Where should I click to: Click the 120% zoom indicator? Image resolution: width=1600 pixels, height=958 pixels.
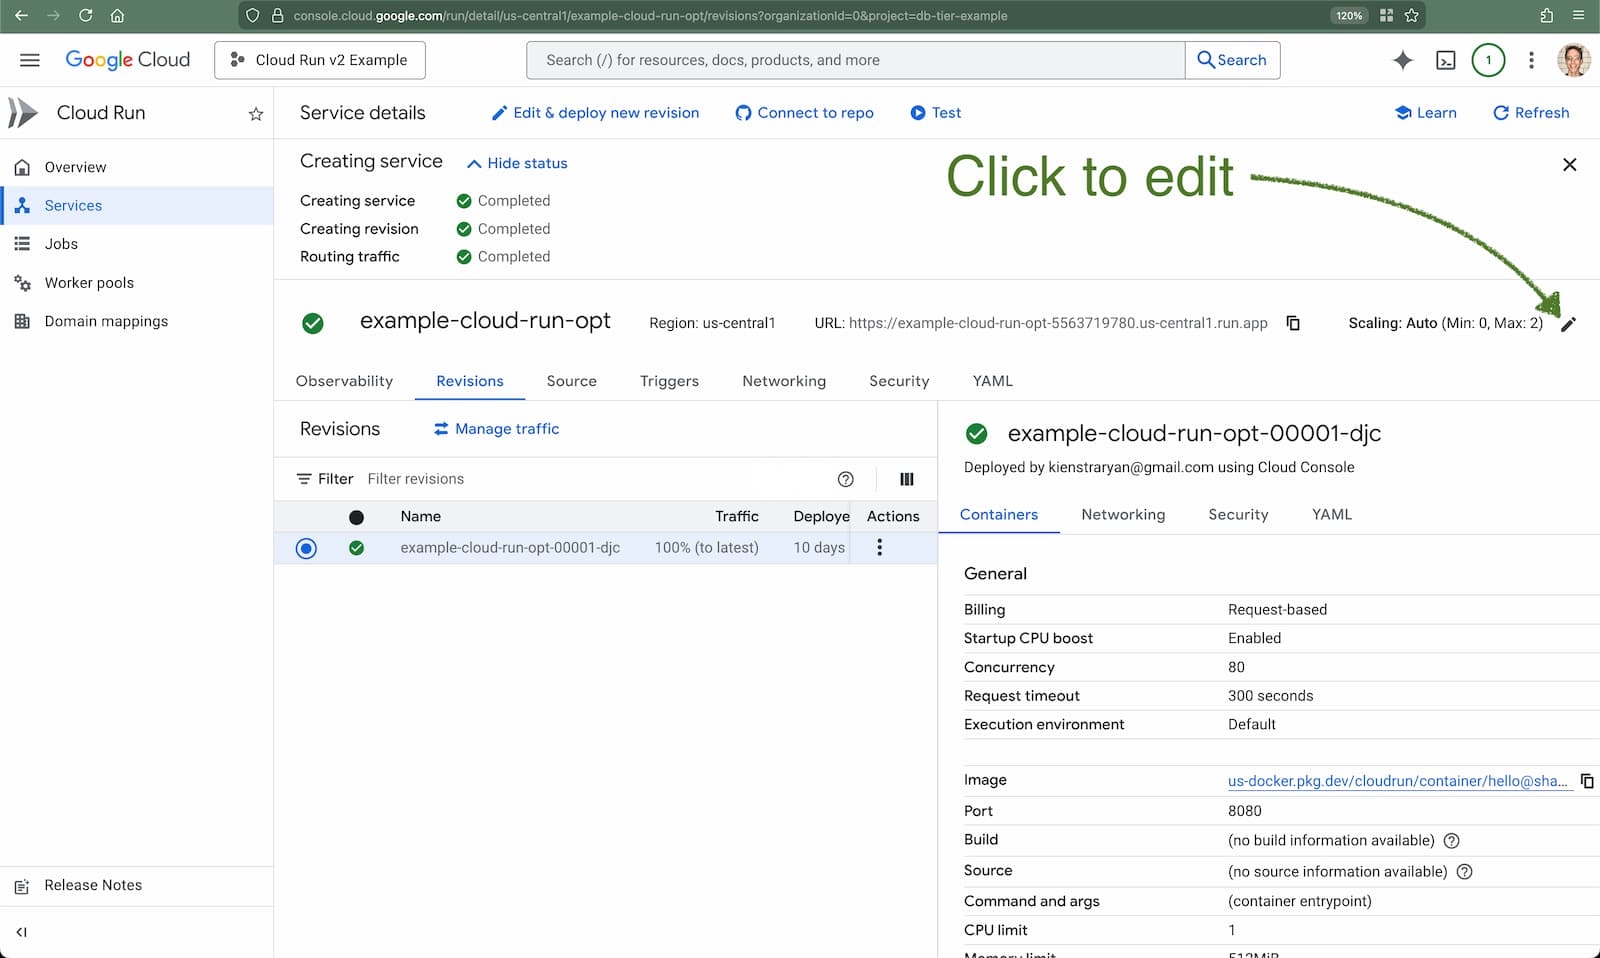click(1349, 15)
